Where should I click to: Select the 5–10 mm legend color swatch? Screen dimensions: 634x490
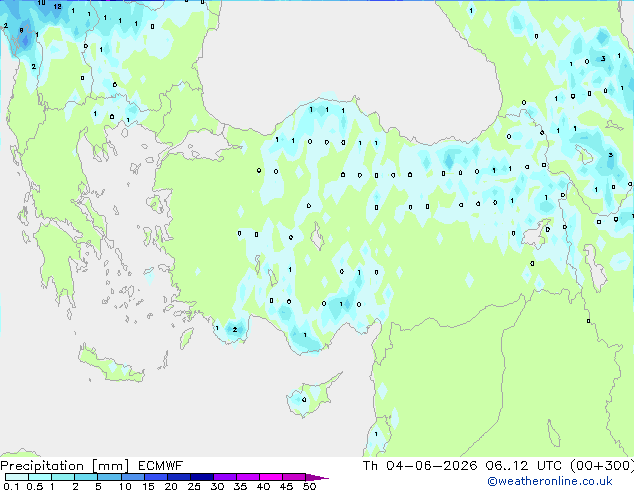click(109, 477)
